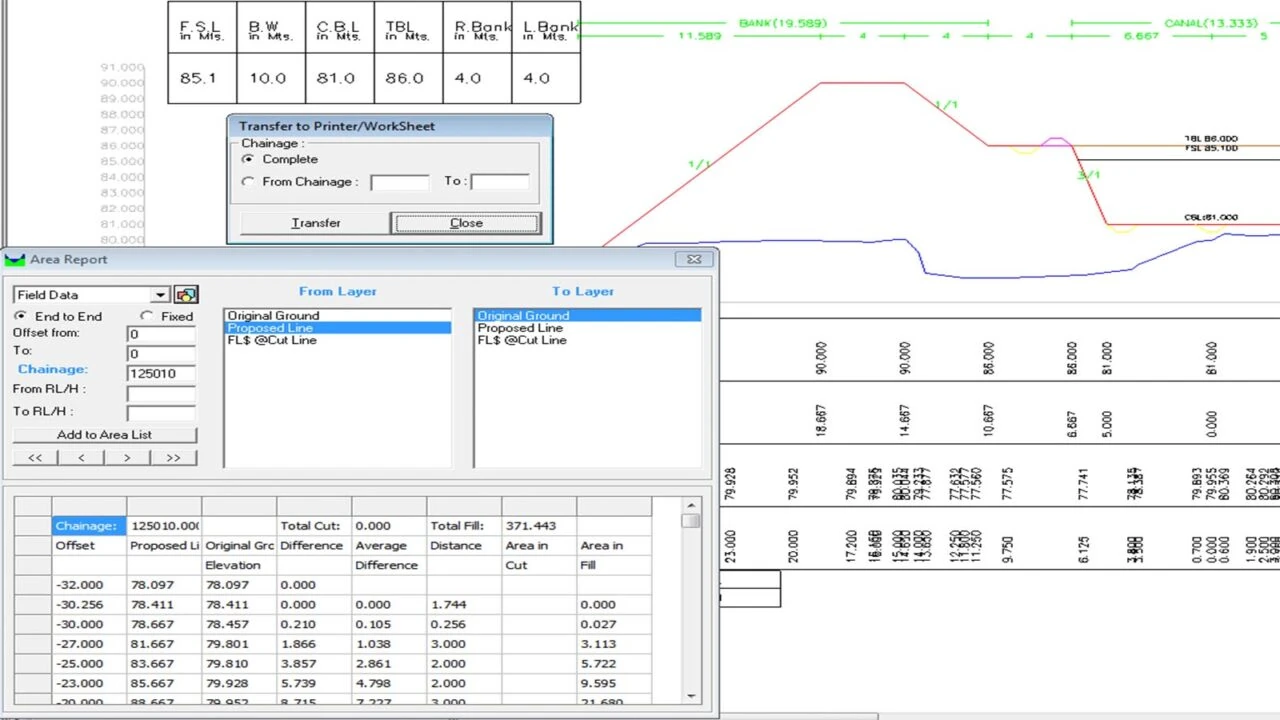Click the To RL/H input field
The height and width of the screenshot is (720, 1280).
[161, 412]
